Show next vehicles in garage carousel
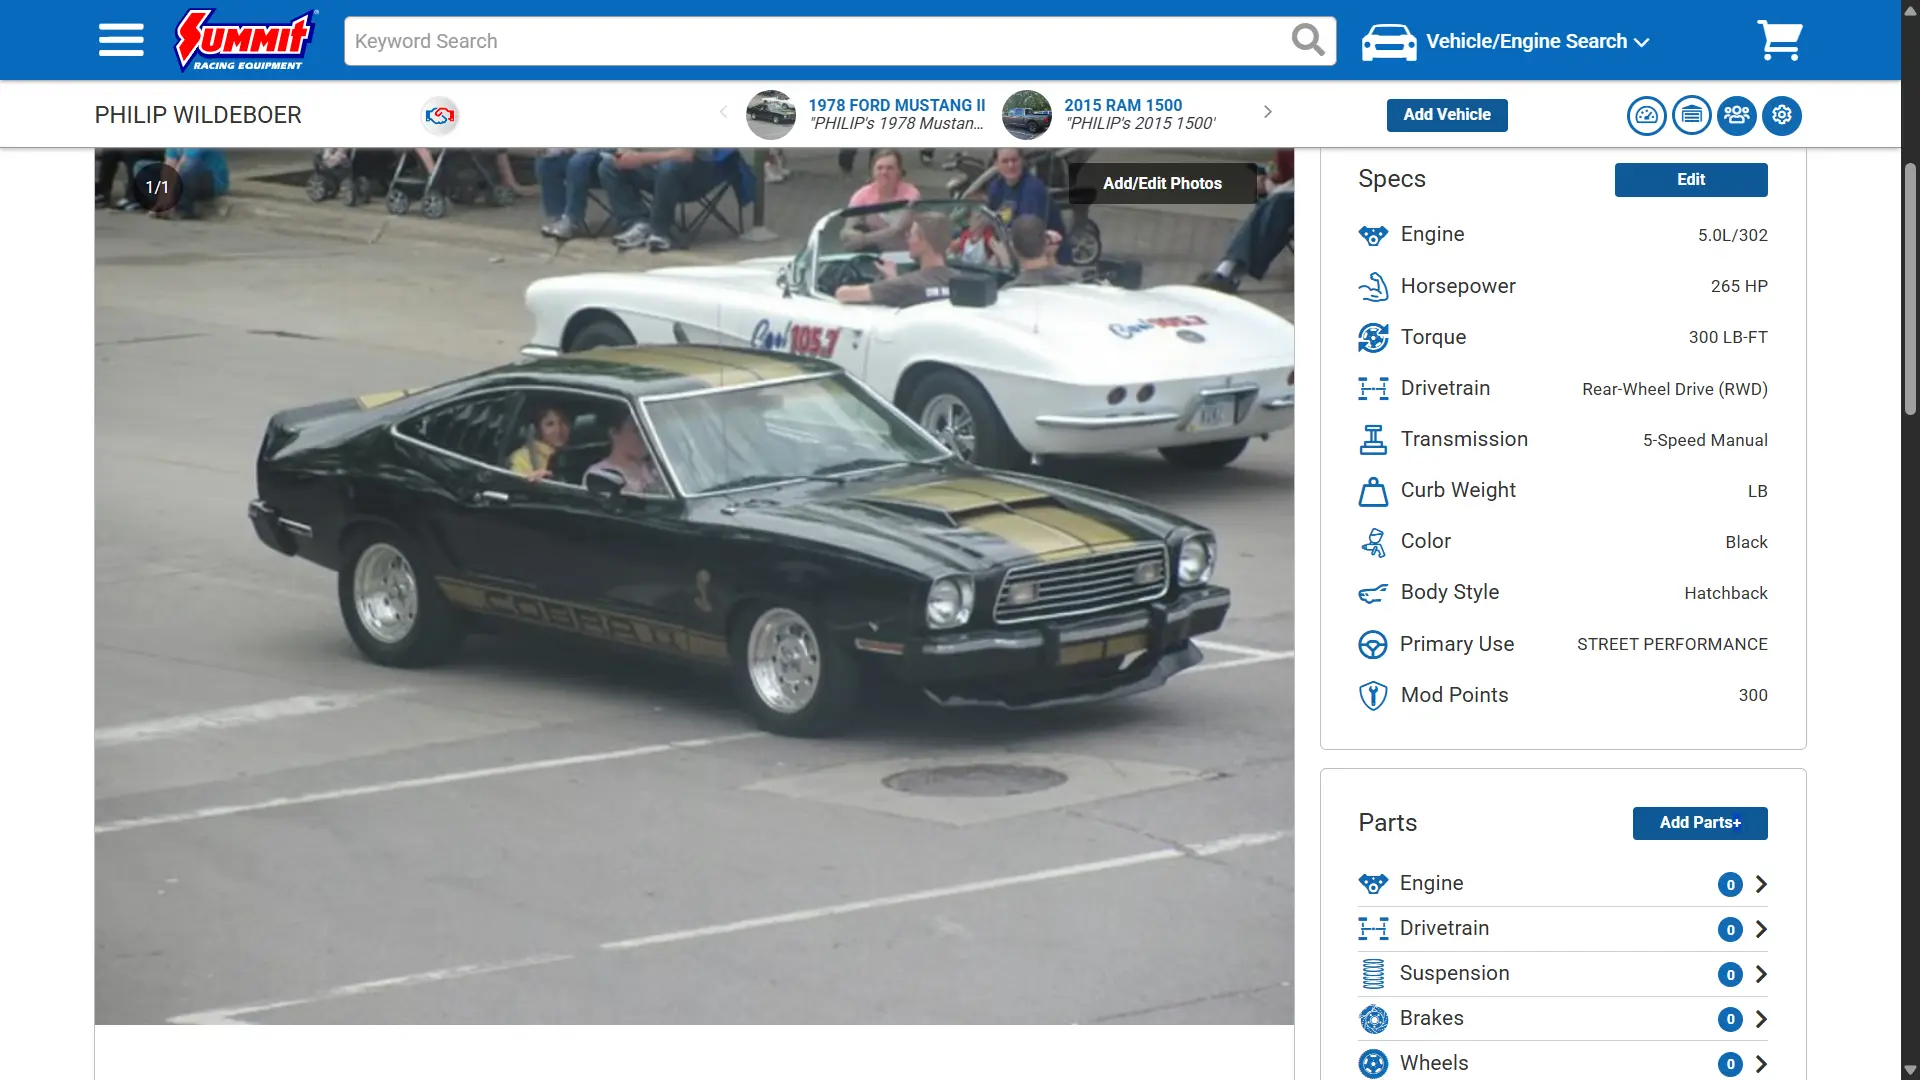1920x1080 pixels. tap(1268, 112)
